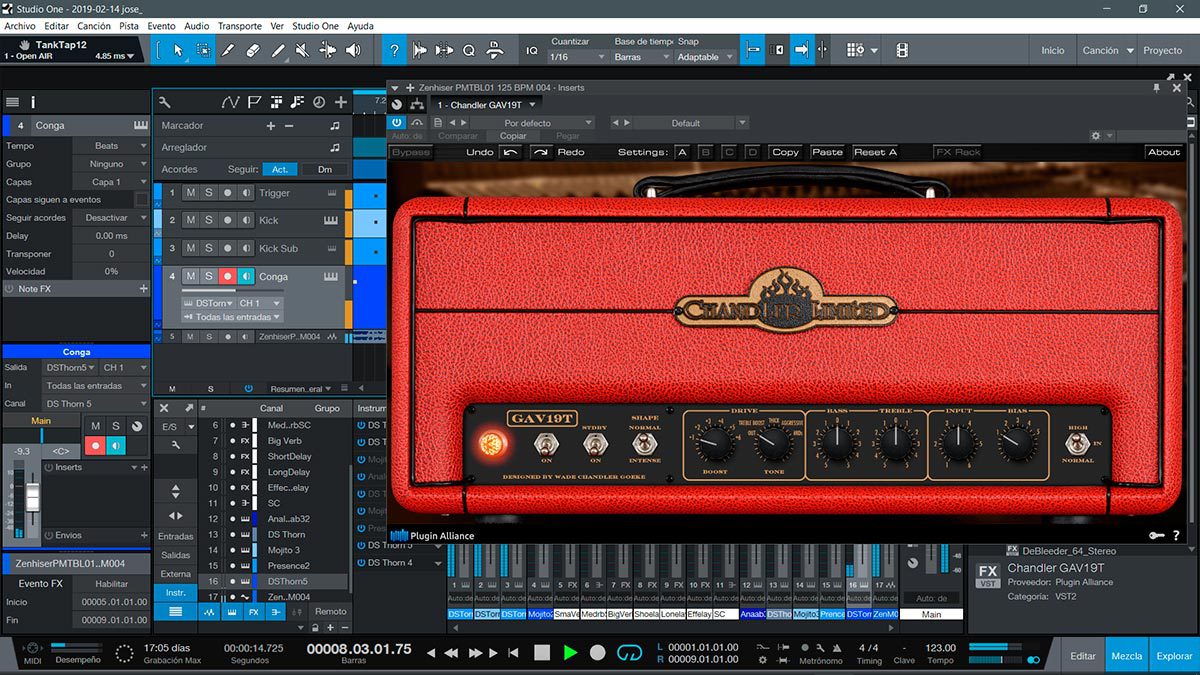Viewport: 1200px width, 675px height.
Task: Open the Pista menu
Action: coord(129,26)
